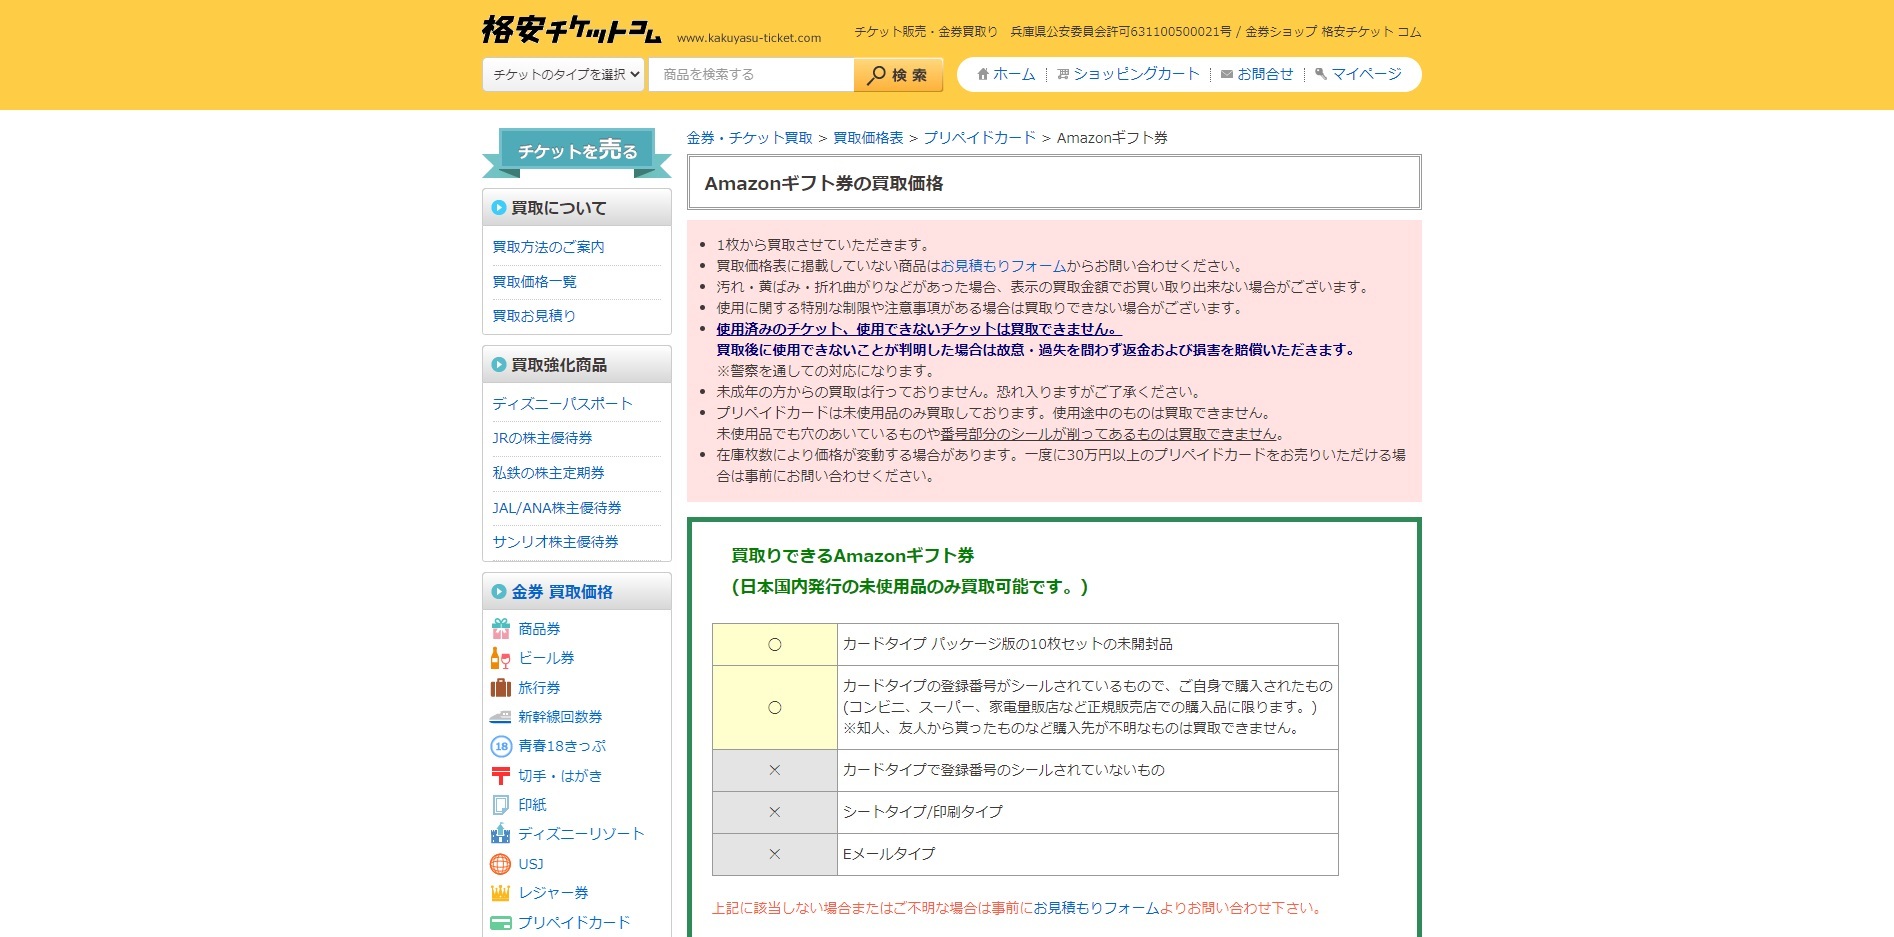Viewport: 1894px width, 937px height.
Task: Click cart icon next to ショッピングカート
Action: tap(1063, 74)
